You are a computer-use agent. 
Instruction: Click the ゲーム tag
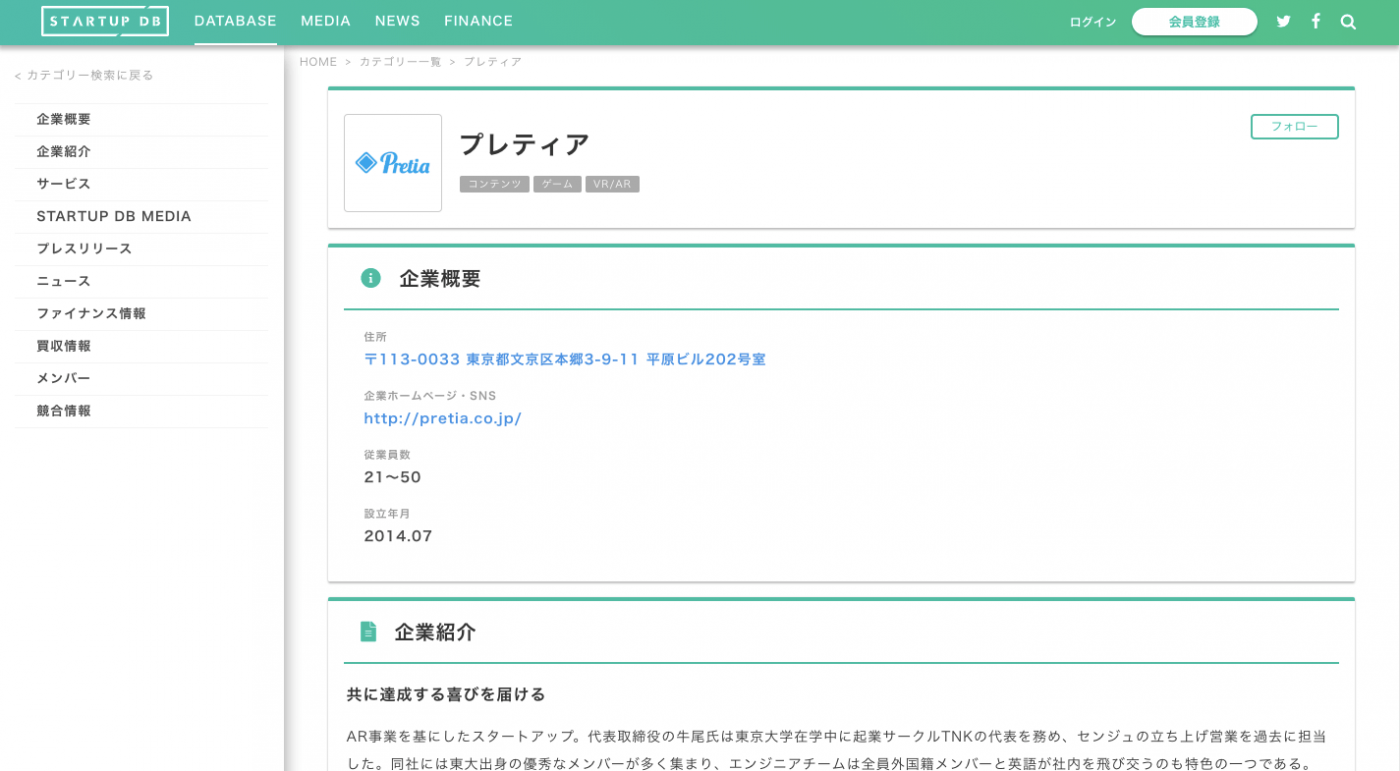click(x=557, y=184)
